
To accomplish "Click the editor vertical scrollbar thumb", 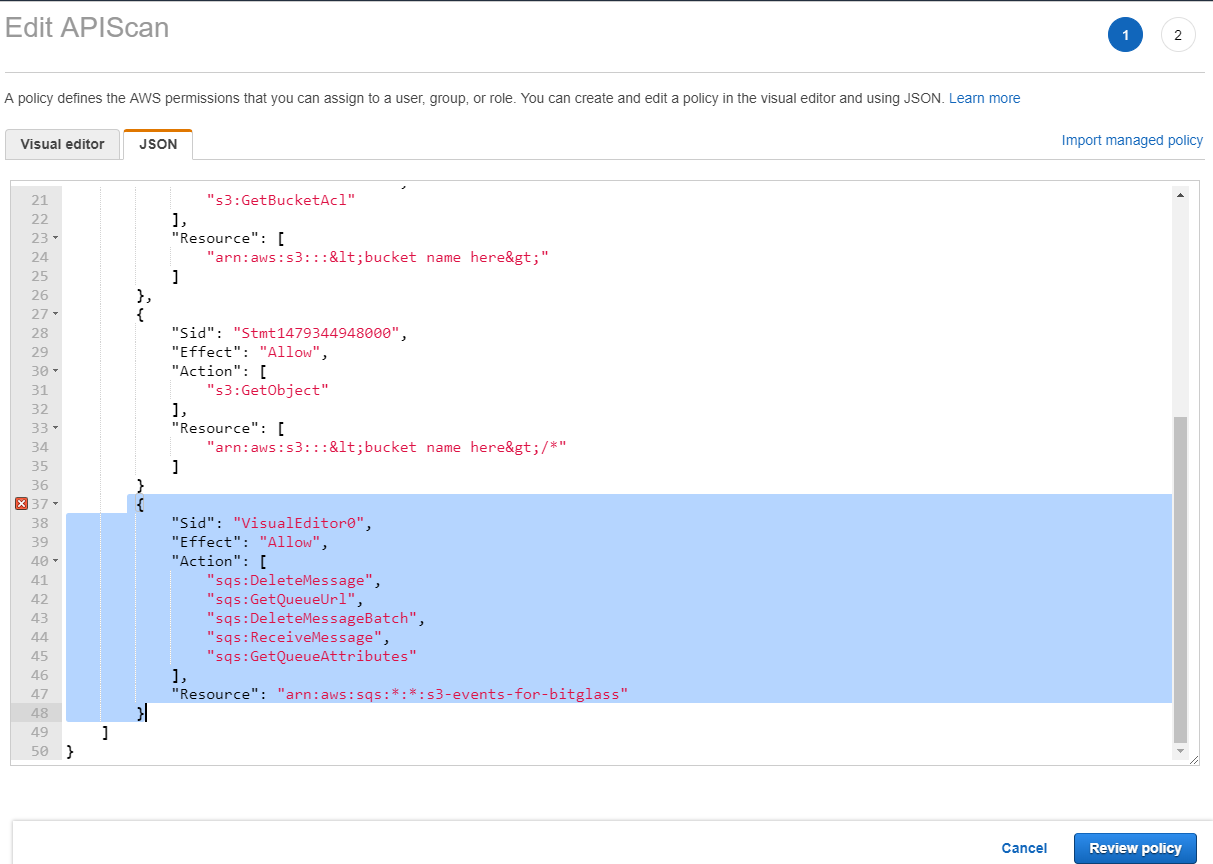I will pos(1181,578).
